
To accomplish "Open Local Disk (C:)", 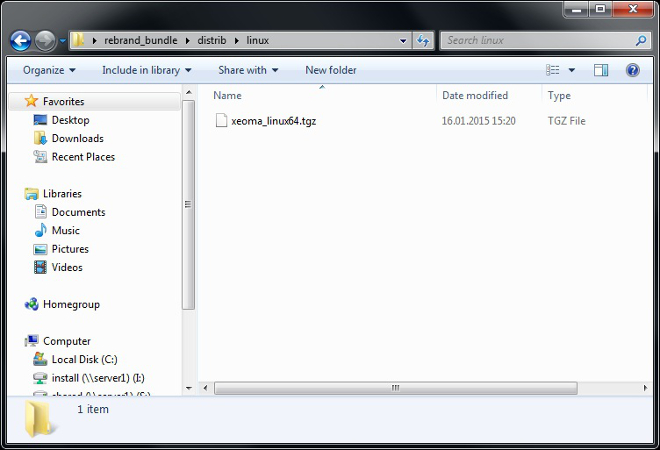I will tap(84, 359).
